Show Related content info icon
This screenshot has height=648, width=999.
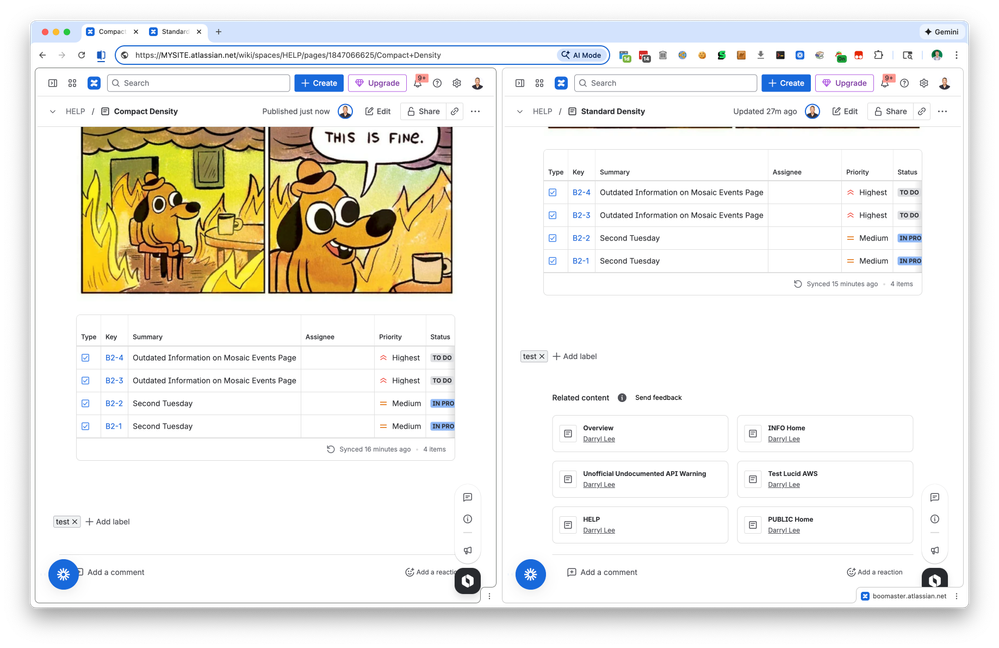(622, 398)
